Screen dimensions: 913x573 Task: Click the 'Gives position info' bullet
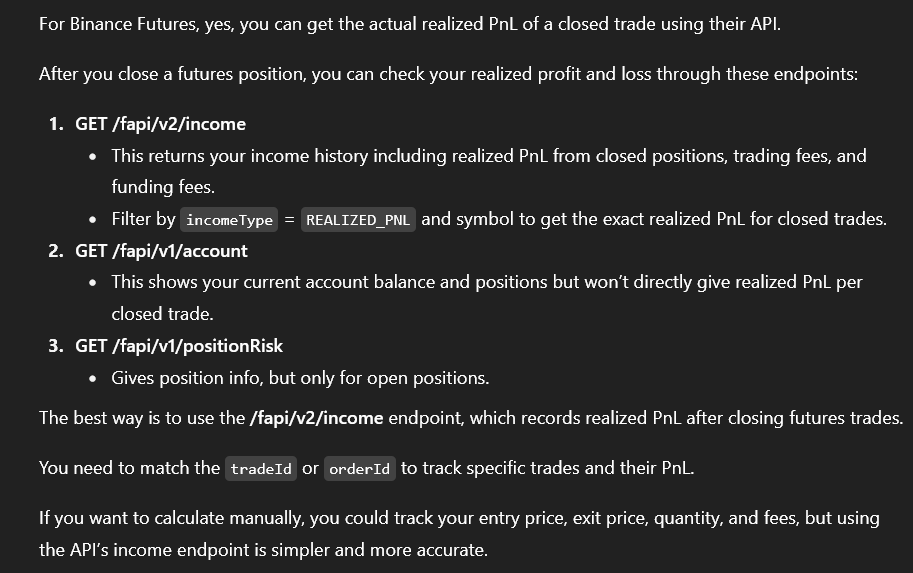coord(300,378)
